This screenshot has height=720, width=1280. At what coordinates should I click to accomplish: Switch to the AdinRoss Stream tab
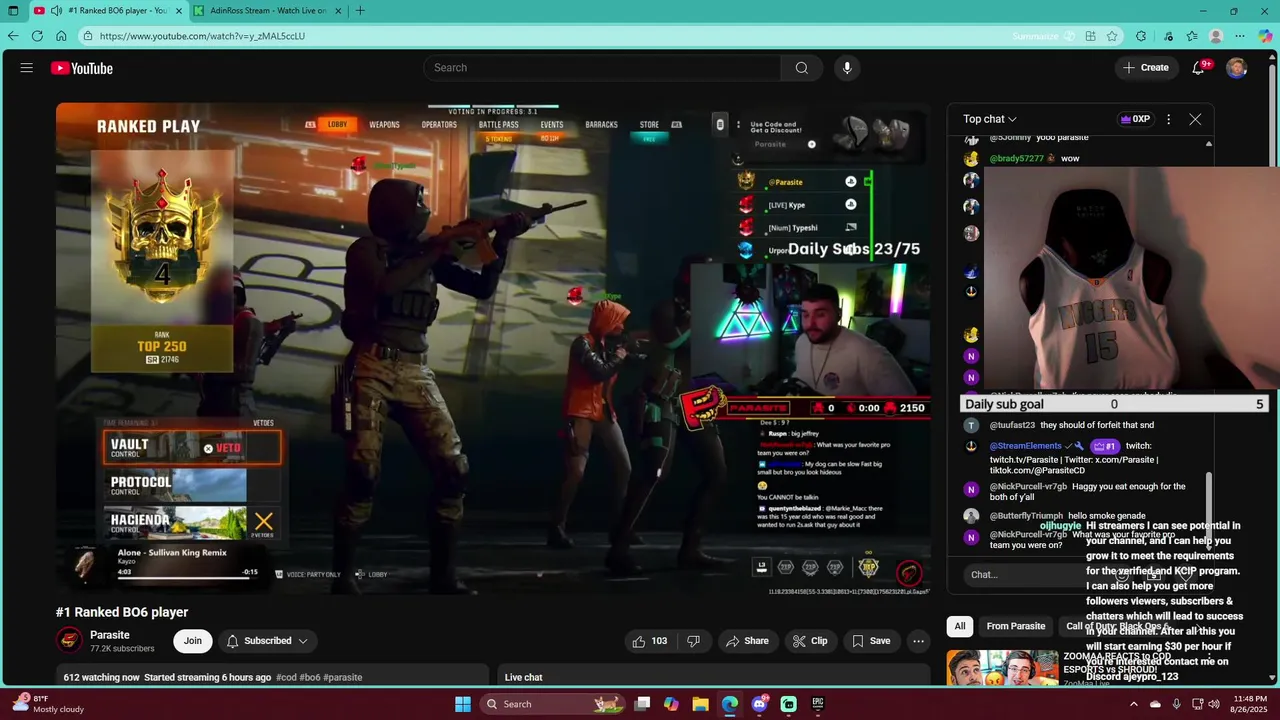point(267,11)
